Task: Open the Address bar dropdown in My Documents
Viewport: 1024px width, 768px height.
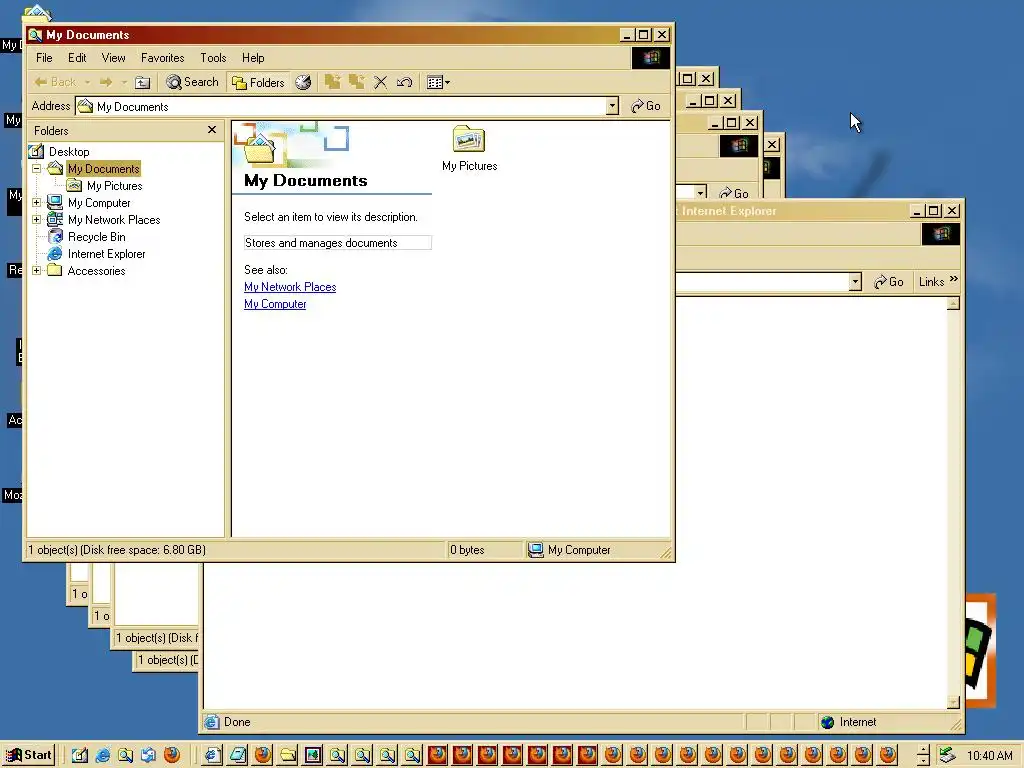Action: [612, 106]
